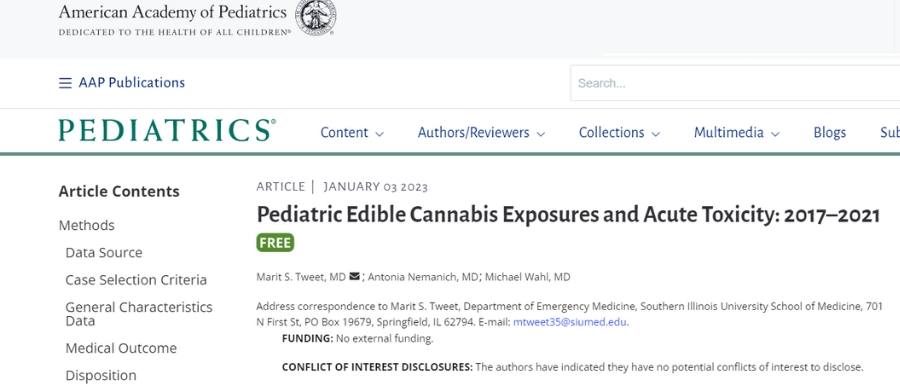This screenshot has height=390, width=900.
Task: Open the AAP Publications hamburger menu icon
Action: click(65, 83)
